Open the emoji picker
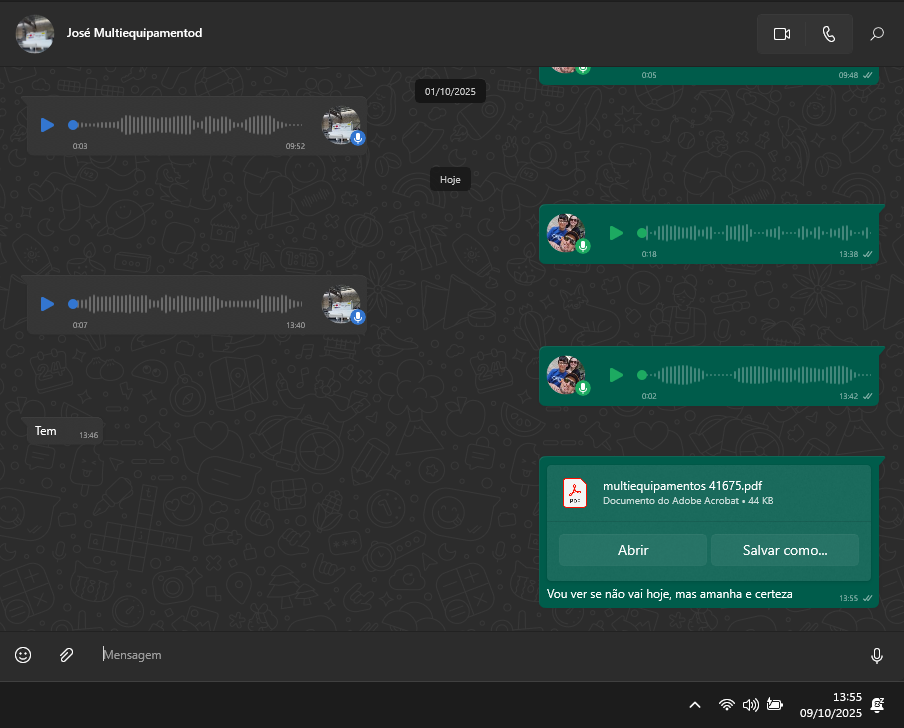This screenshot has width=904, height=728. [23, 655]
